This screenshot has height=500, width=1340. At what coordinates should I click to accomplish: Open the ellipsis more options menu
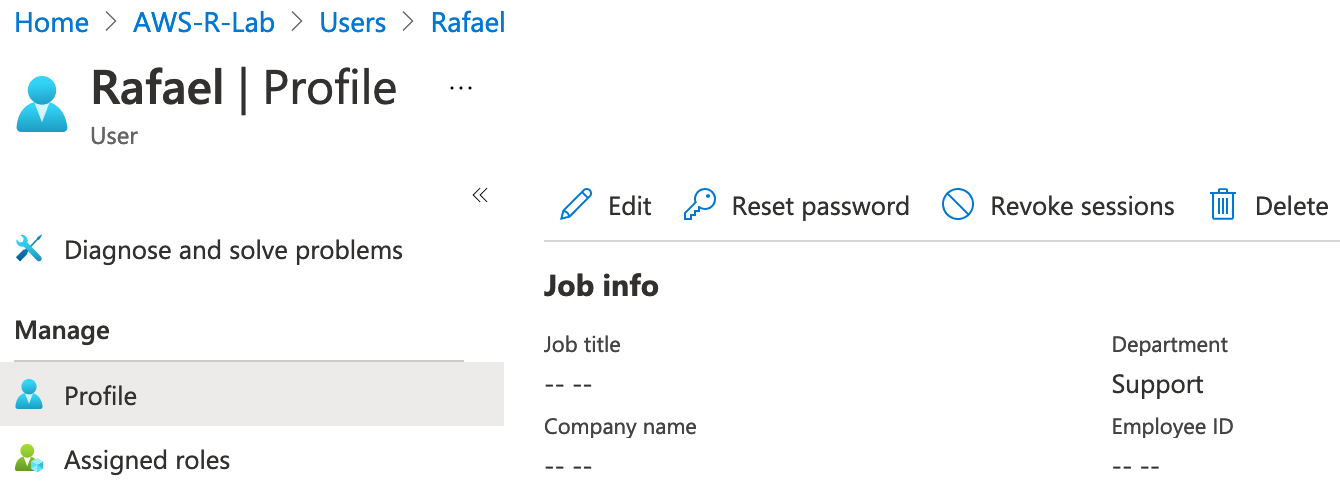(460, 88)
